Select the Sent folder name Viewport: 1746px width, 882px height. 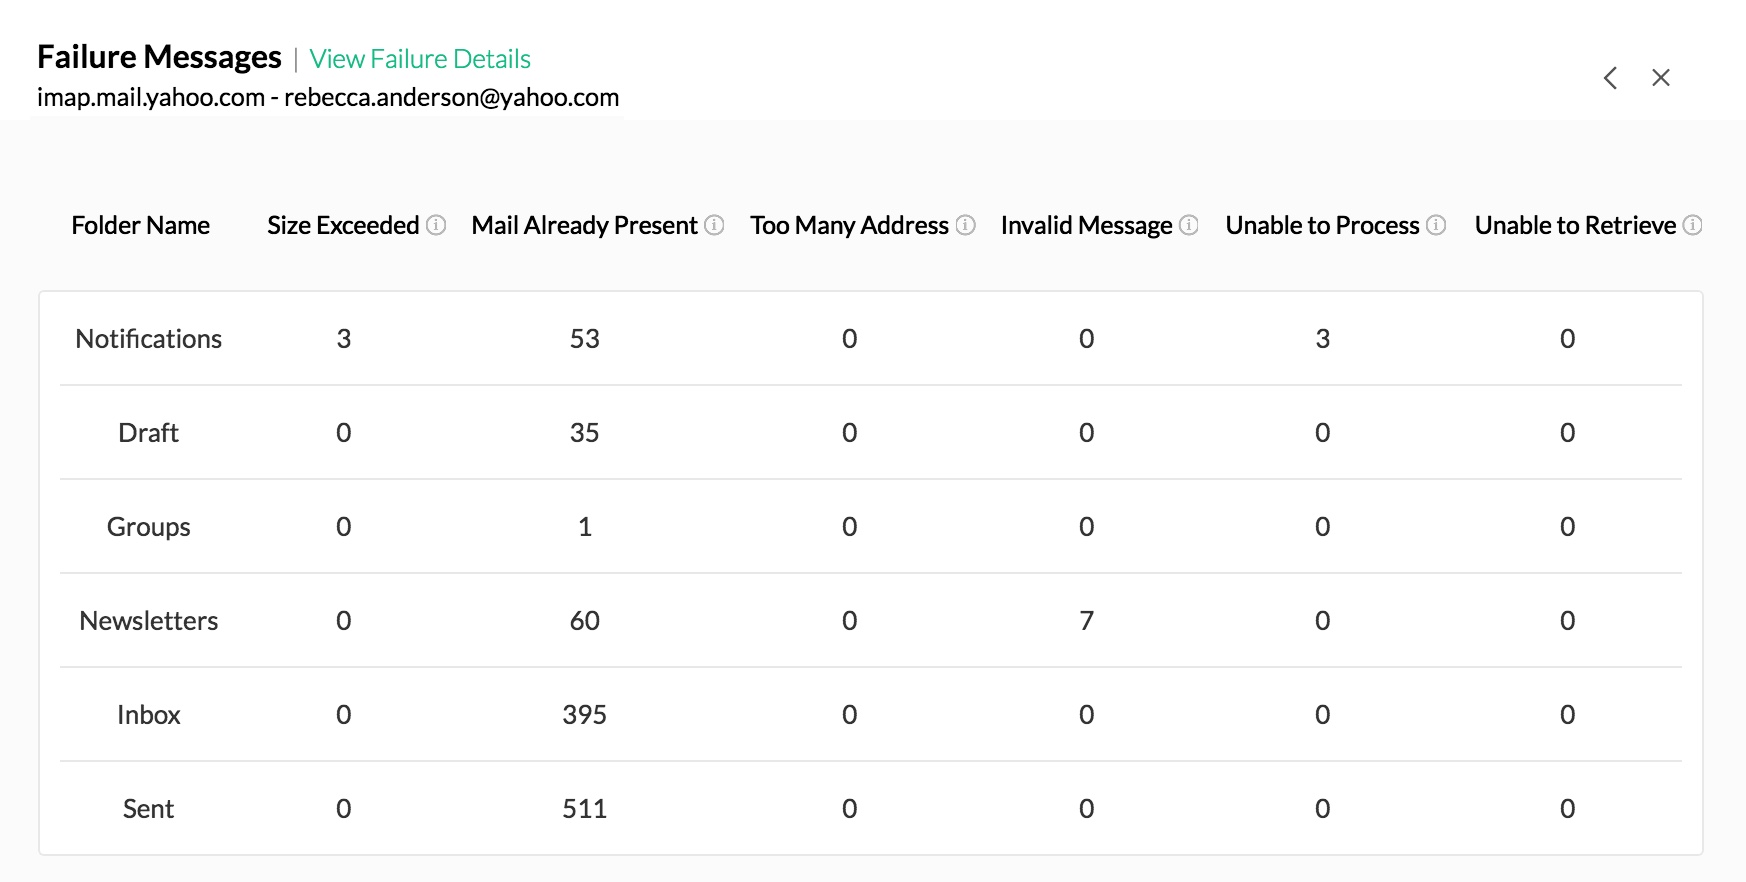(x=148, y=809)
